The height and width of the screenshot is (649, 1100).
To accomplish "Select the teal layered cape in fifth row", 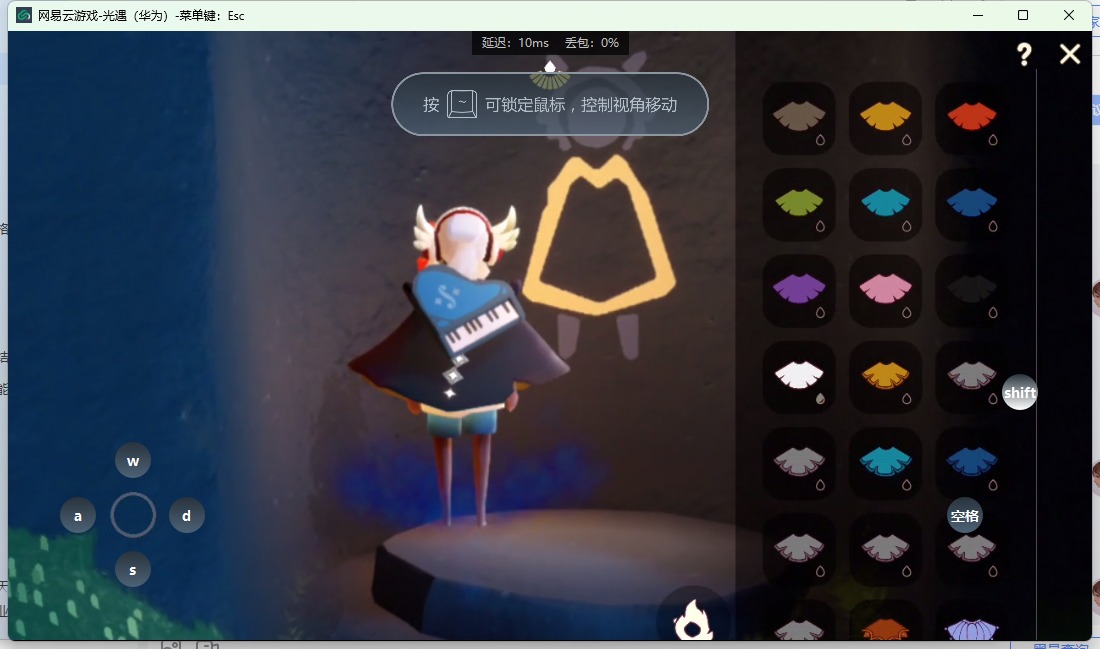I will click(x=885, y=462).
